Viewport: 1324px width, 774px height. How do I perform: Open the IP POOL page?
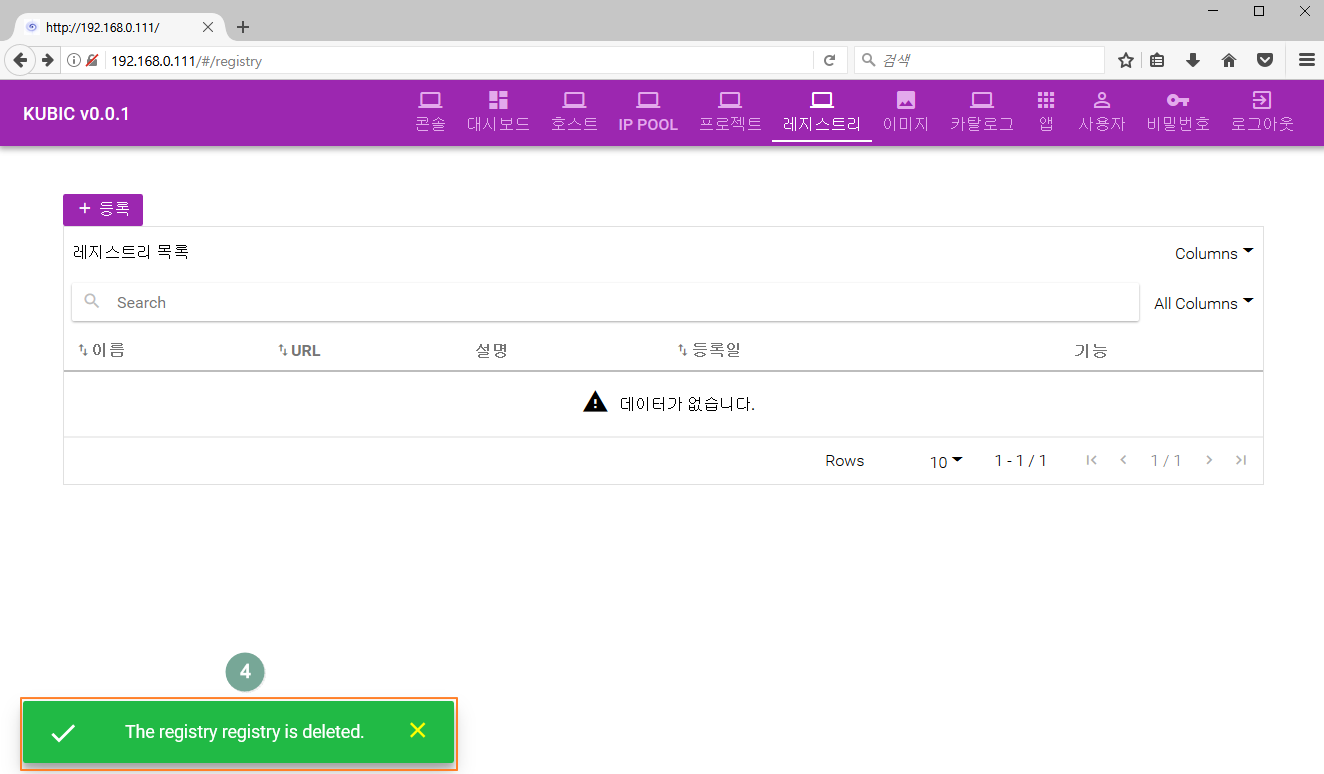pyautogui.click(x=648, y=112)
